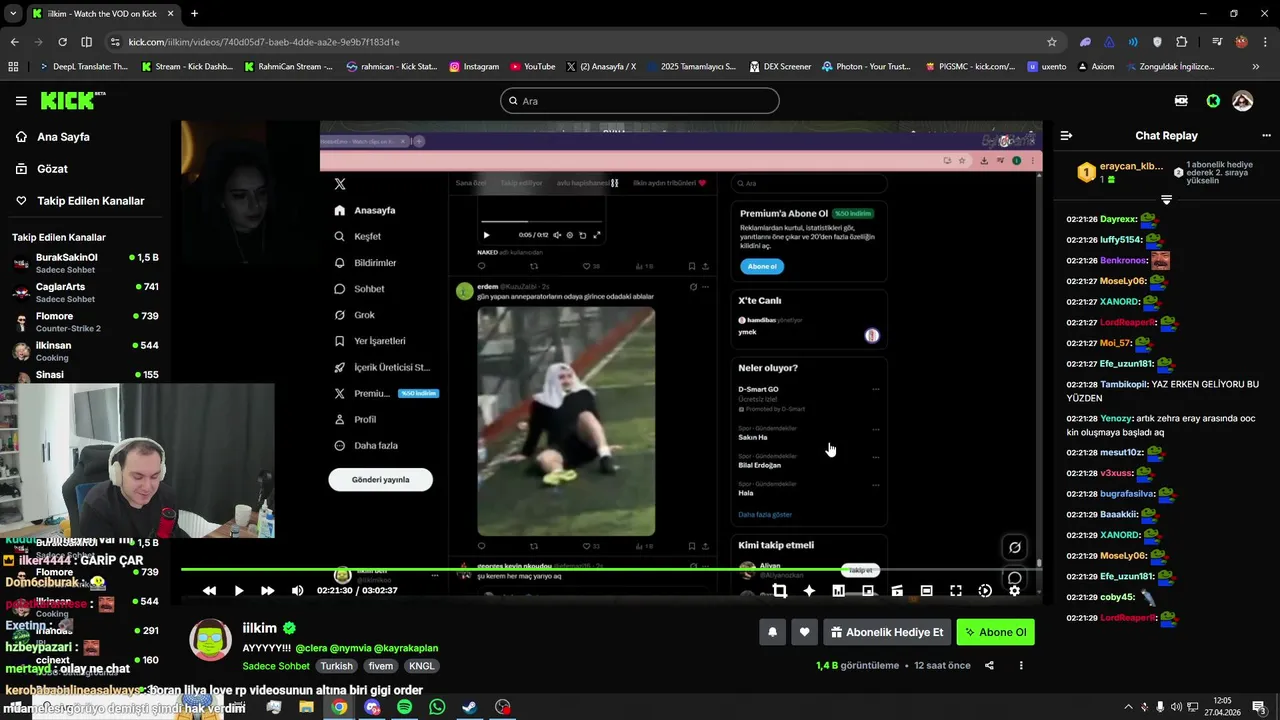This screenshot has width=1280, height=720.
Task: Open the DEX Screener bookmark
Action: coord(779,67)
